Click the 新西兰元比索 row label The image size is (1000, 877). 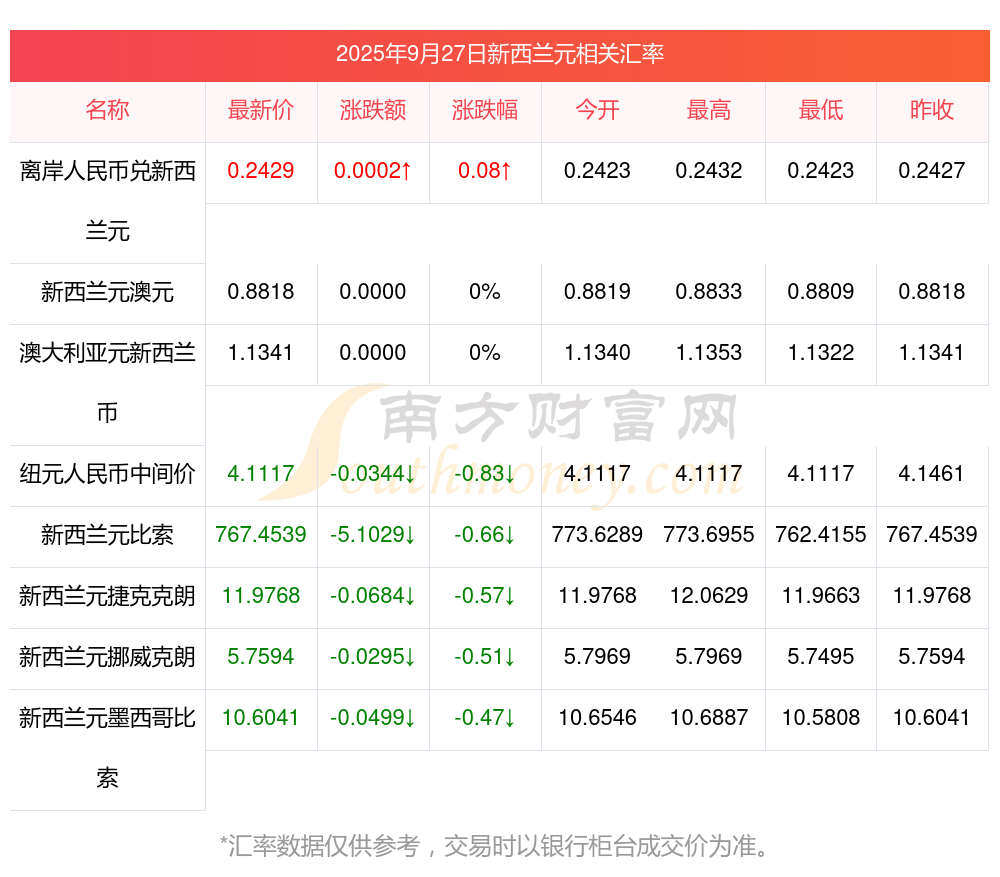point(107,535)
